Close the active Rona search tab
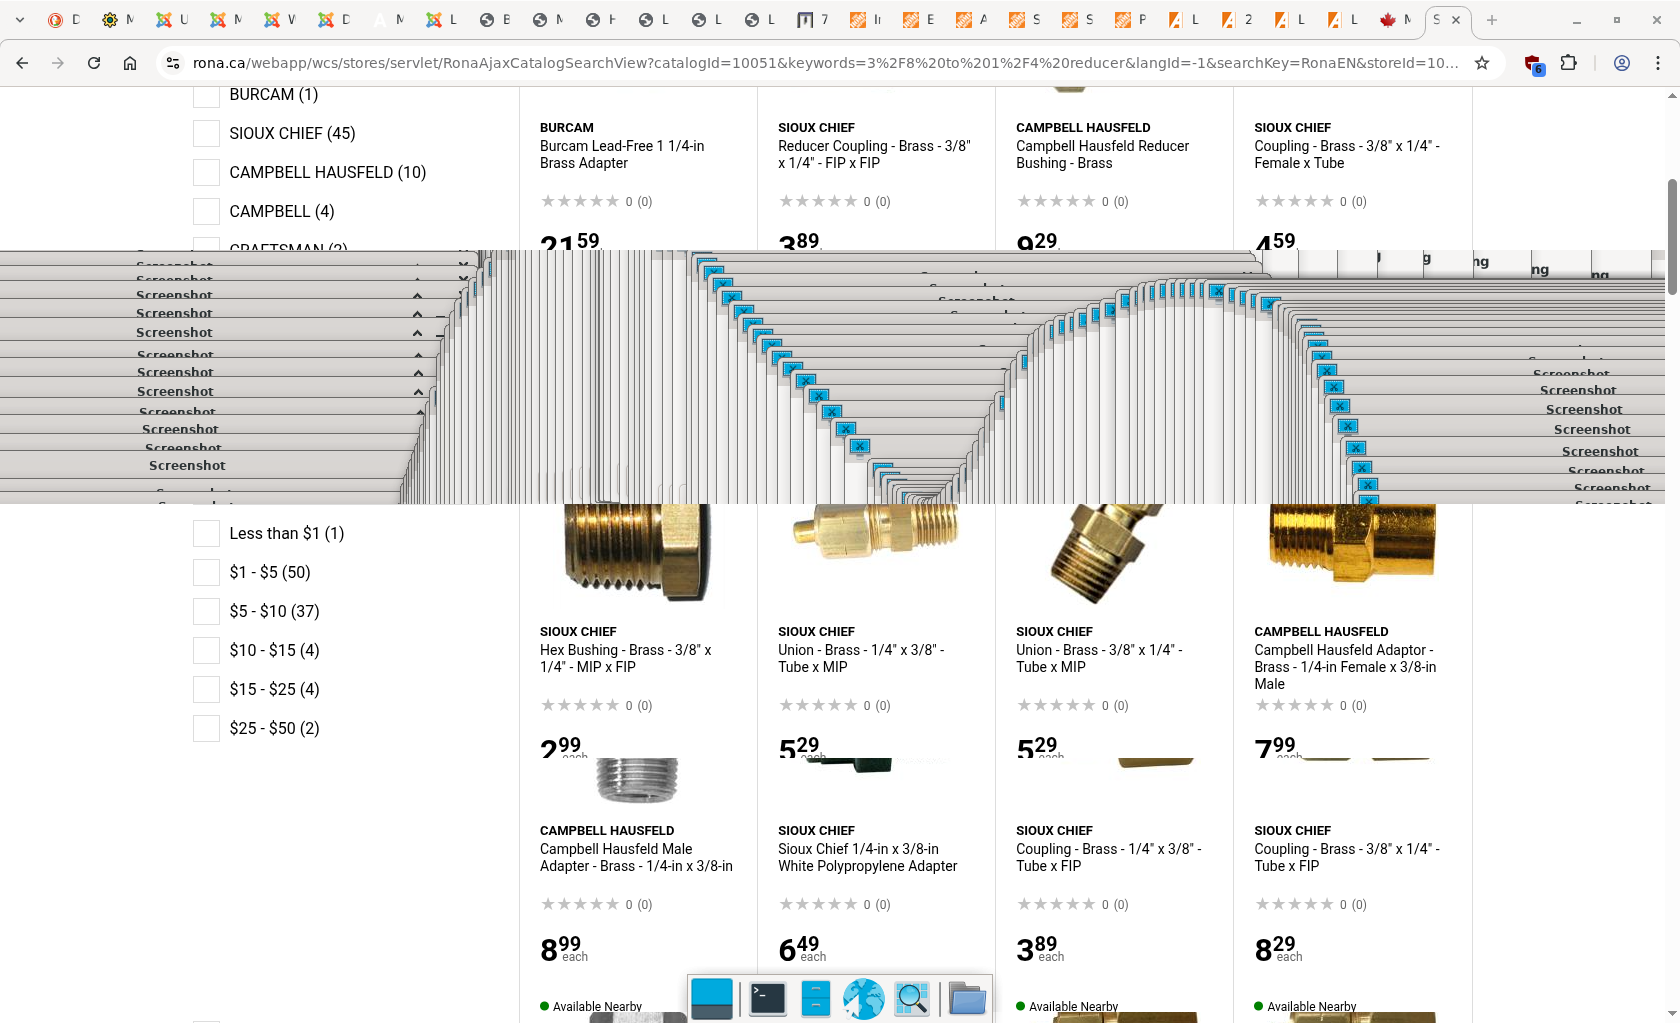The height and width of the screenshot is (1023, 1680). click(x=1456, y=20)
